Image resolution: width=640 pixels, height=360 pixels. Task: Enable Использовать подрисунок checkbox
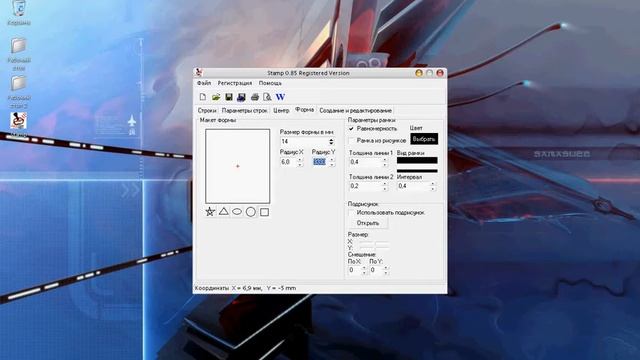[x=351, y=213]
